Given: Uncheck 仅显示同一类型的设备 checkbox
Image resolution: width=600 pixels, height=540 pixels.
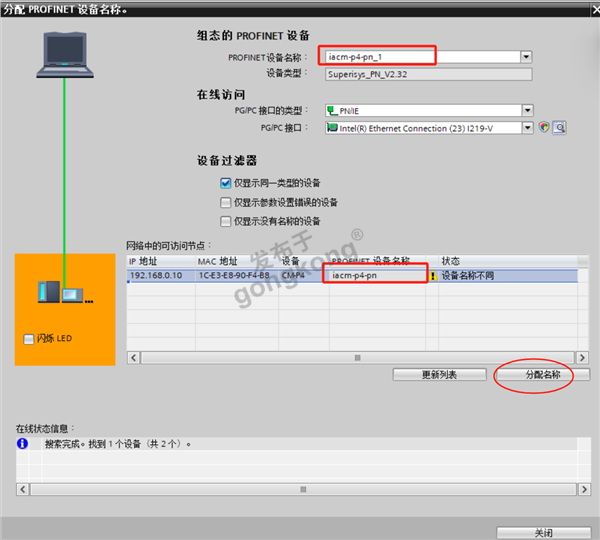Looking at the screenshot, I should click(225, 183).
